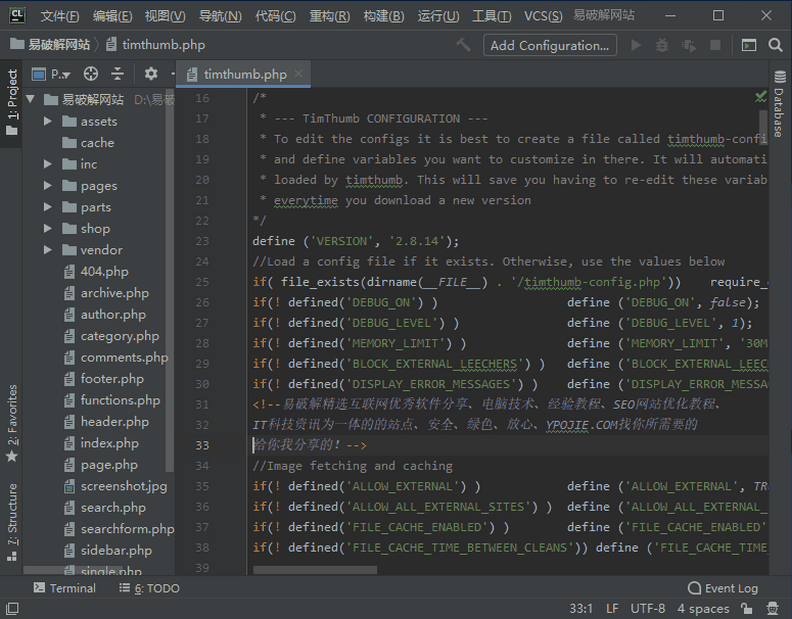Click the project tree vertical scrollbar
Image resolution: width=792 pixels, height=619 pixels.
(x=170, y=281)
